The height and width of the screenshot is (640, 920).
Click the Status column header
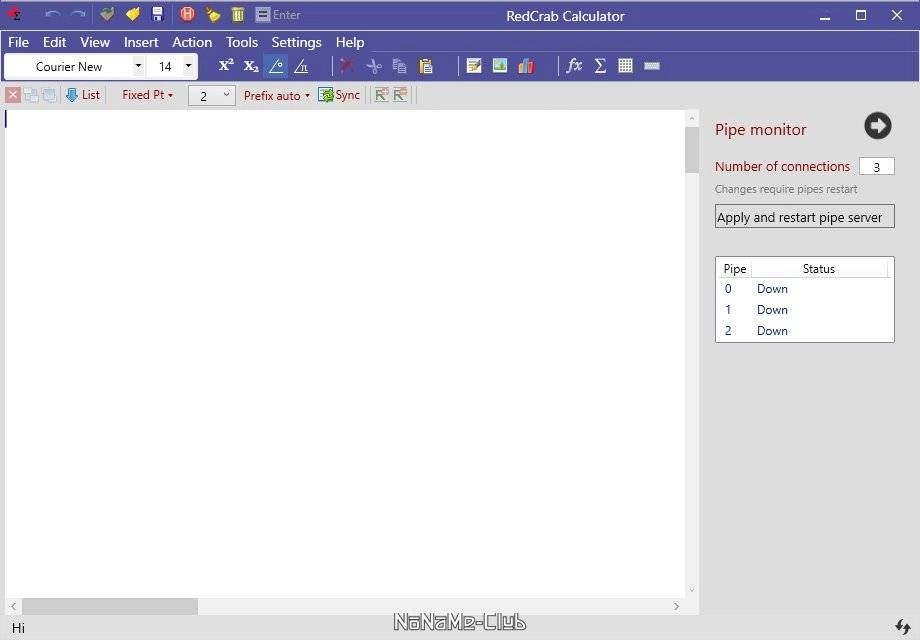coord(819,269)
